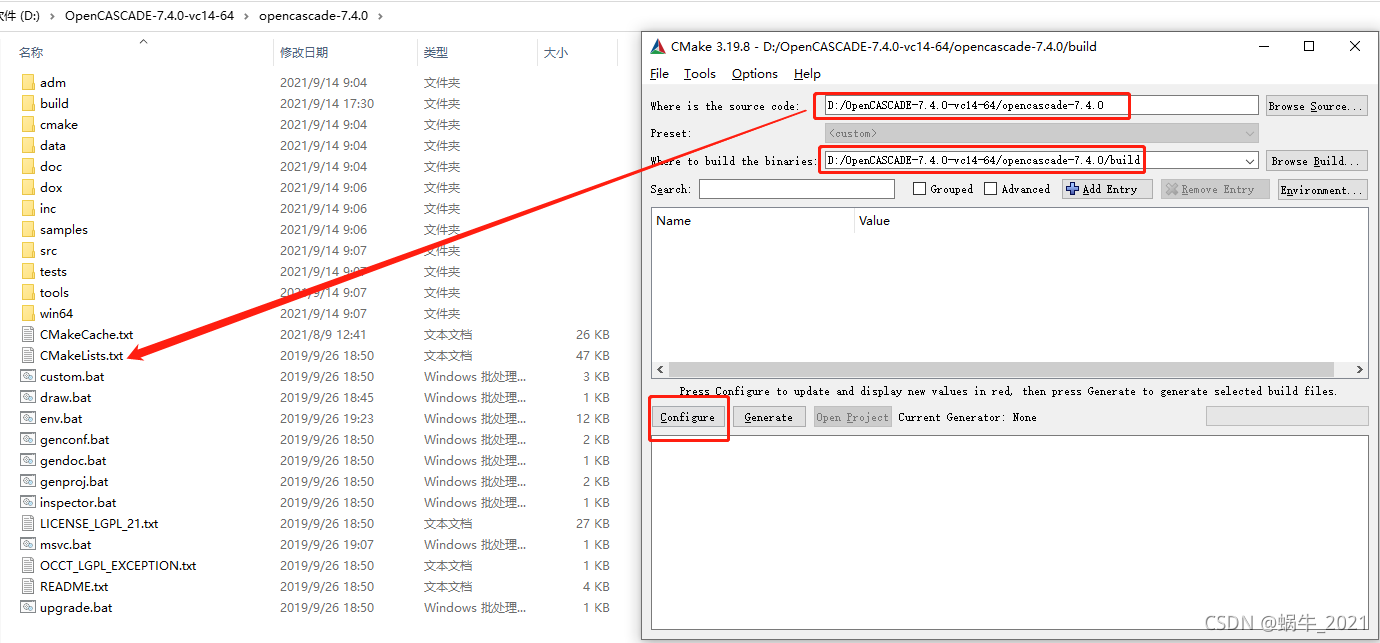Open the Help menu in CMake

pos(807,74)
